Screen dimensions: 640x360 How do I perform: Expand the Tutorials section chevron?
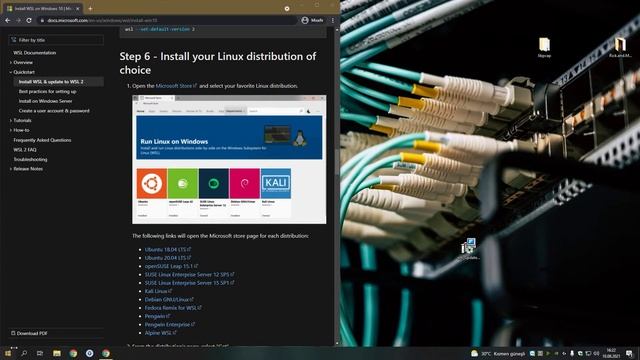pos(11,120)
